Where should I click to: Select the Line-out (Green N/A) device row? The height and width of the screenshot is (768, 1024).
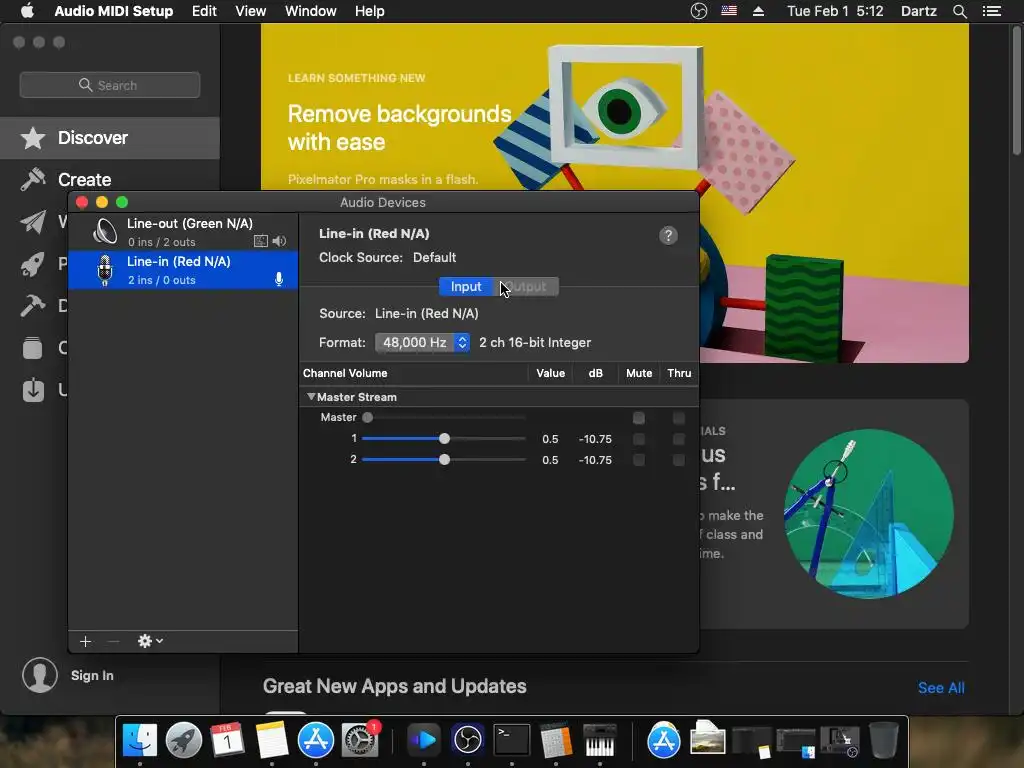tap(183, 232)
